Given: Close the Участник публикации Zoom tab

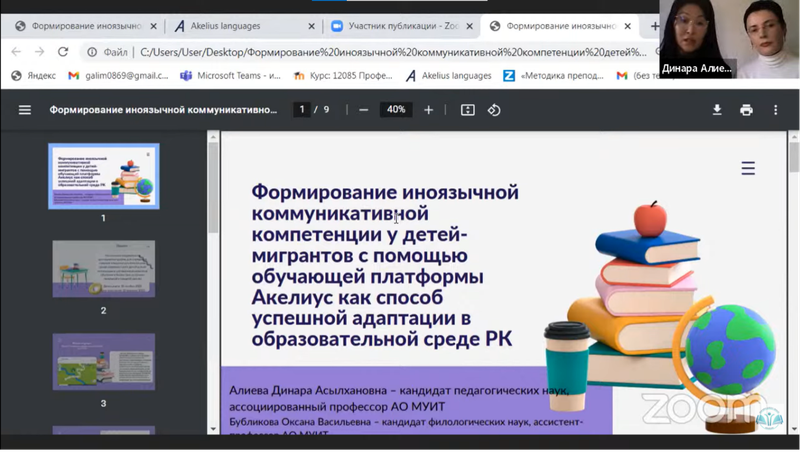Looking at the screenshot, I should tap(469, 26).
